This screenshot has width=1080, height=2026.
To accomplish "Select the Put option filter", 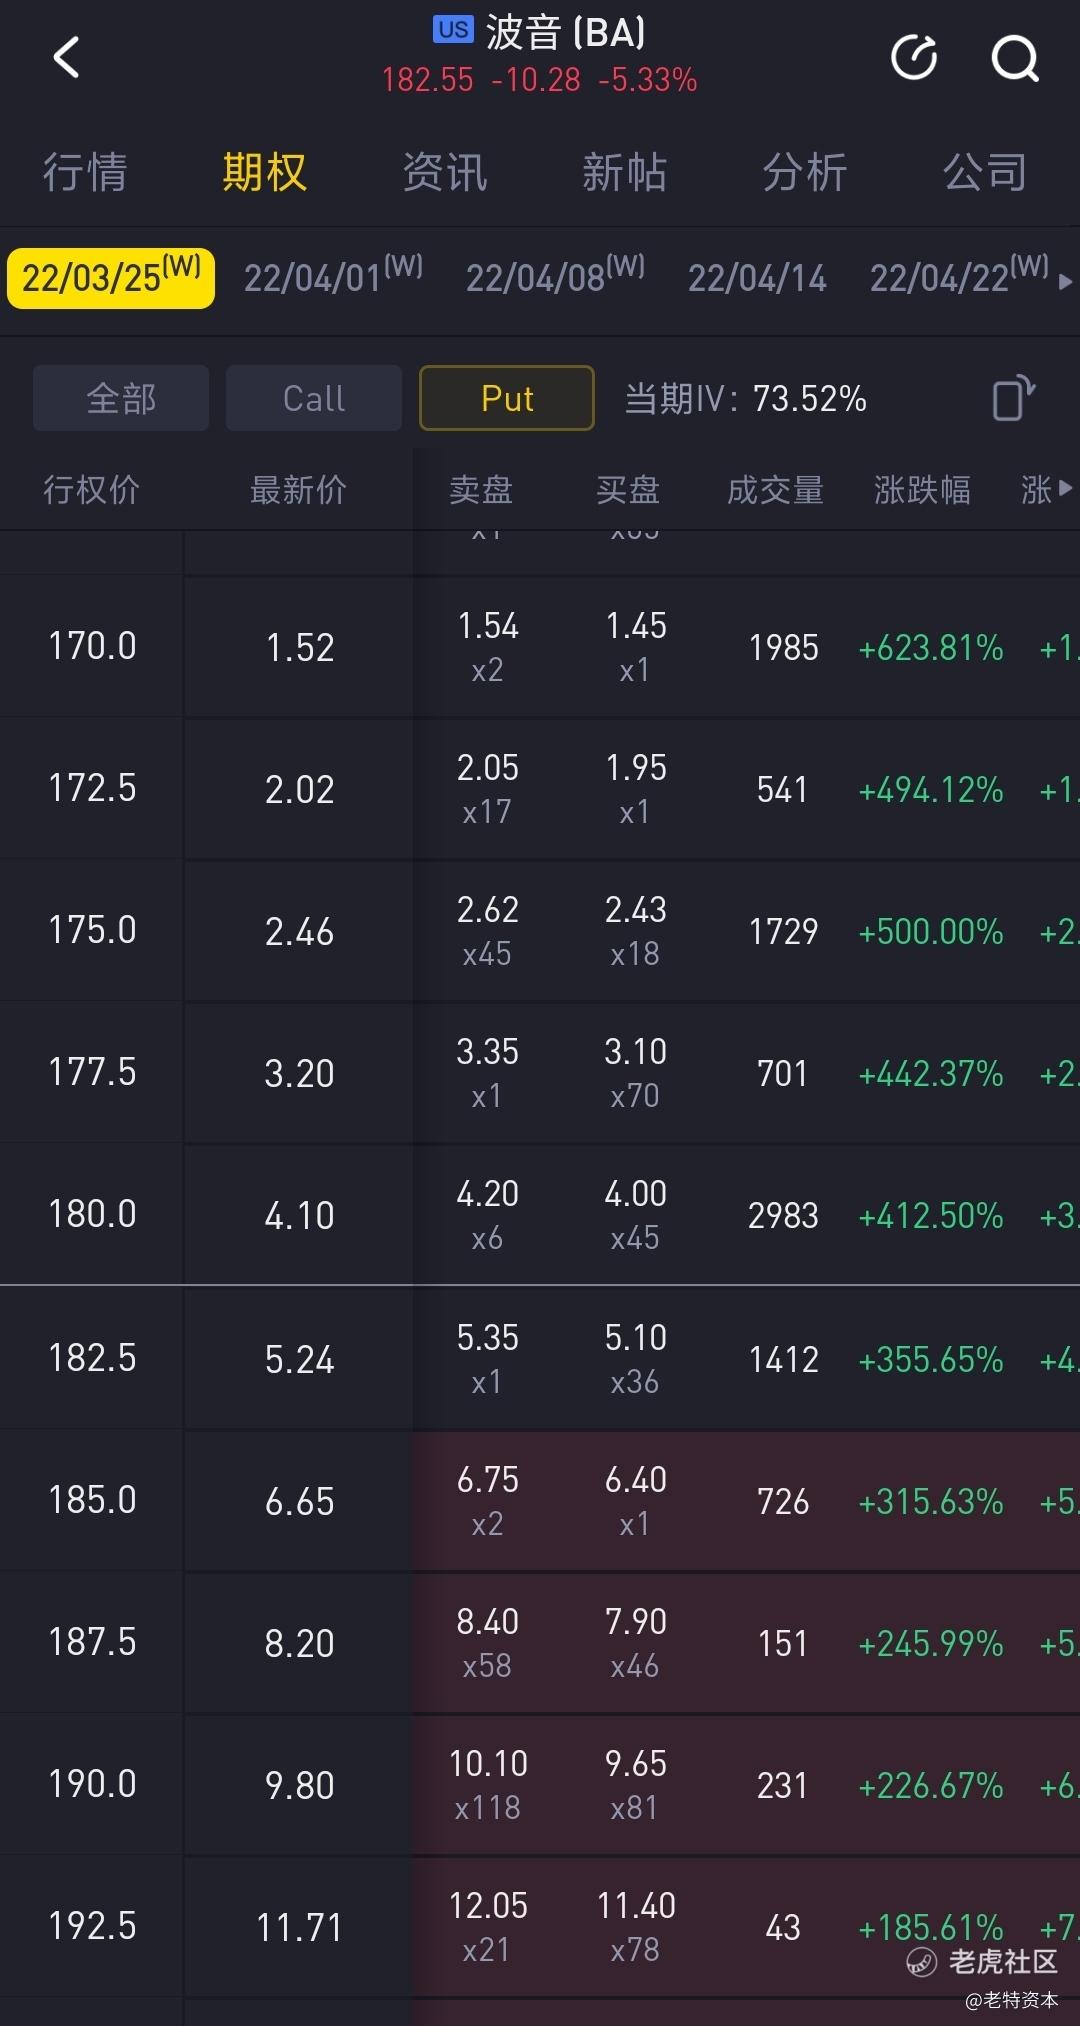I will click(507, 398).
